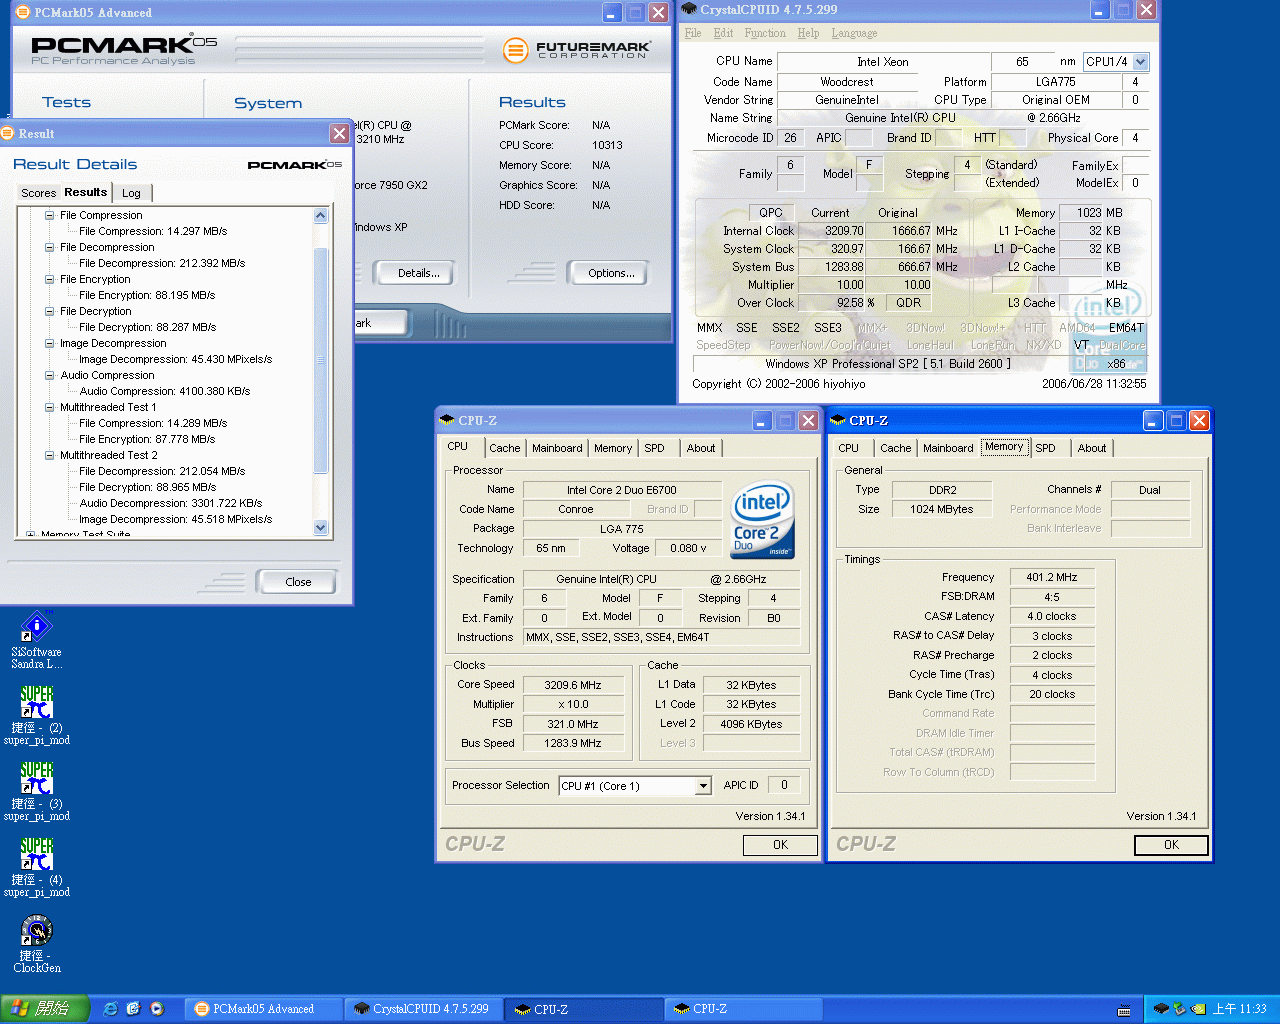The image size is (1280, 1024).
Task: Click the Windows Start button
Action: (x=45, y=1009)
